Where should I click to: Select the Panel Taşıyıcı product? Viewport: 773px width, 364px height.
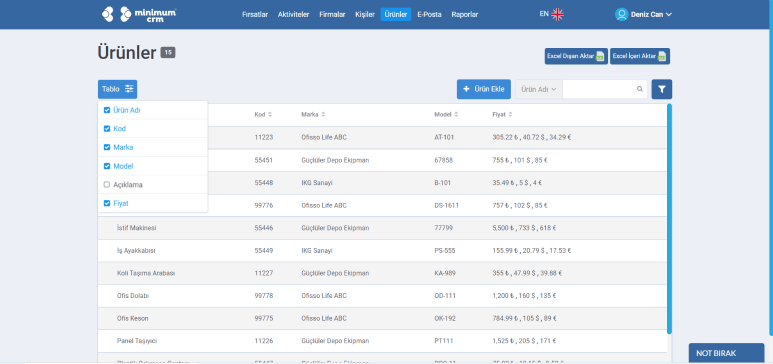137,341
